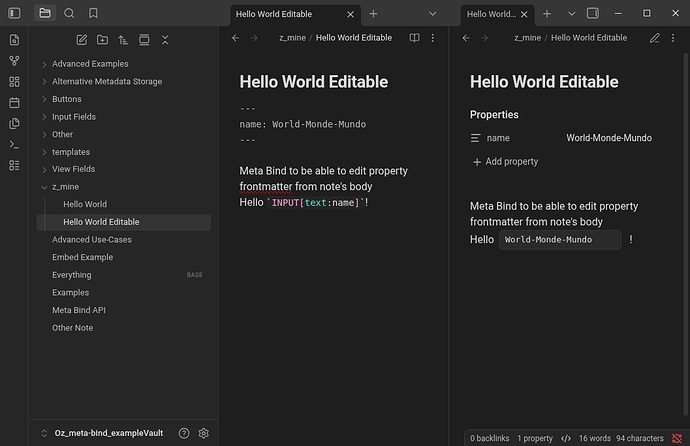
Task: Open the bookmarks icon
Action: (x=93, y=13)
